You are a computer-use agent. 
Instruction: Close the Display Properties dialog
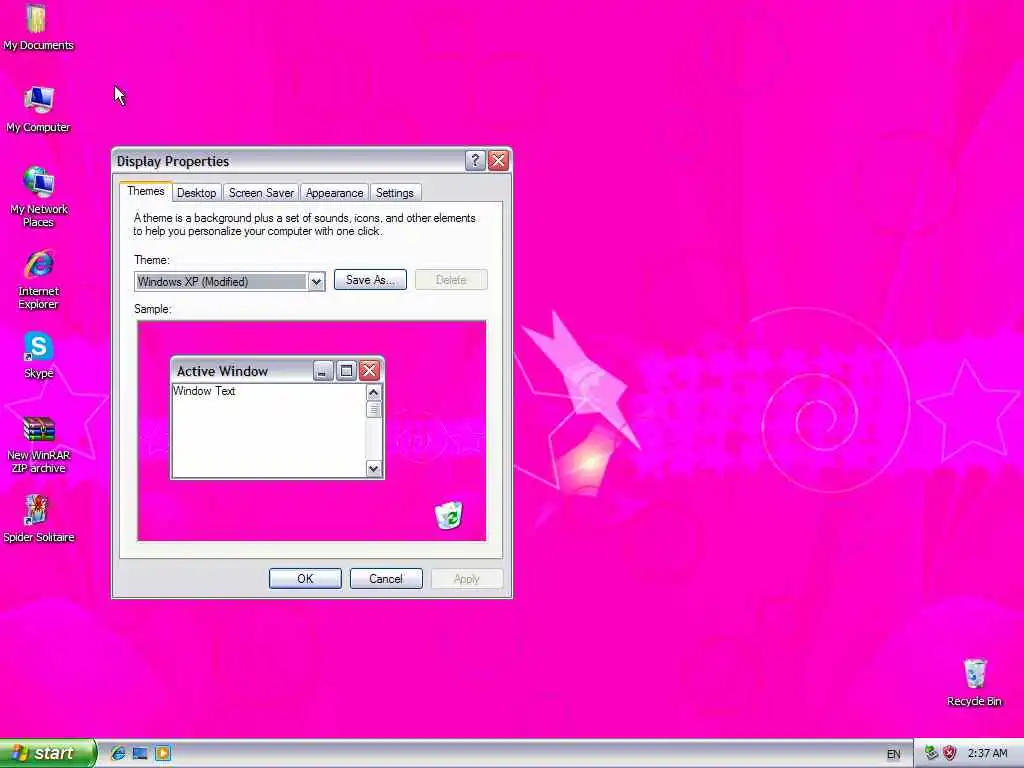498,161
